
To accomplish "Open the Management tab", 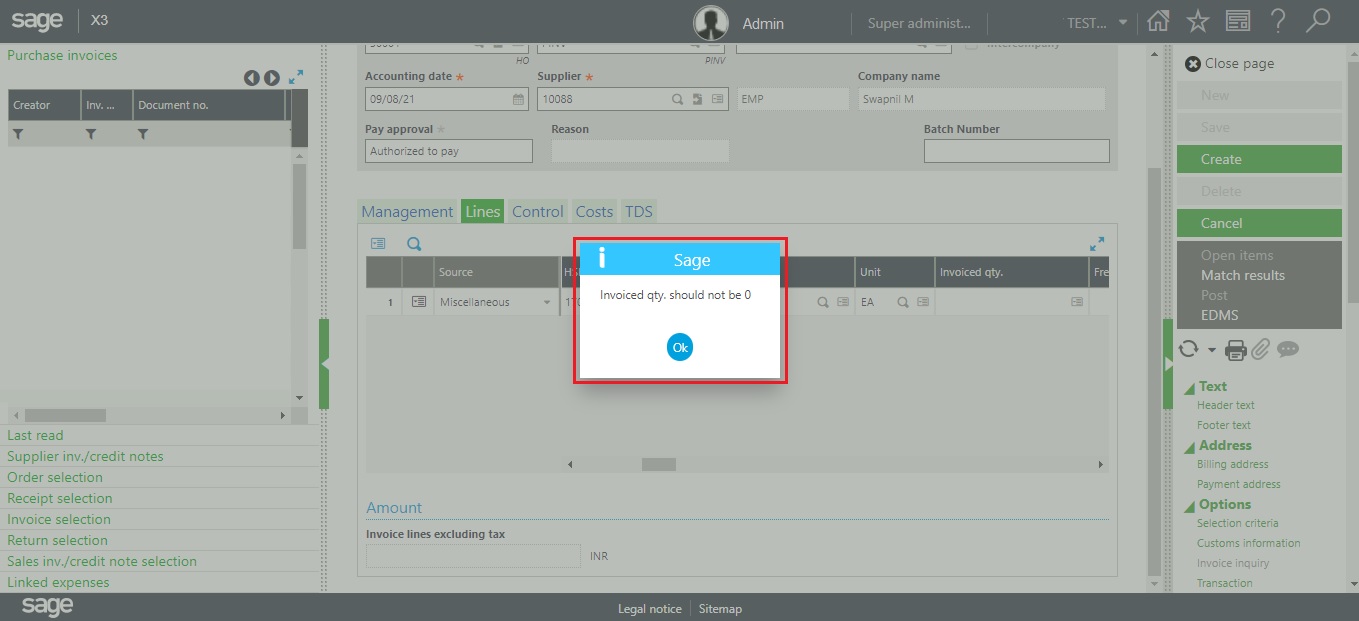I will (x=406, y=211).
